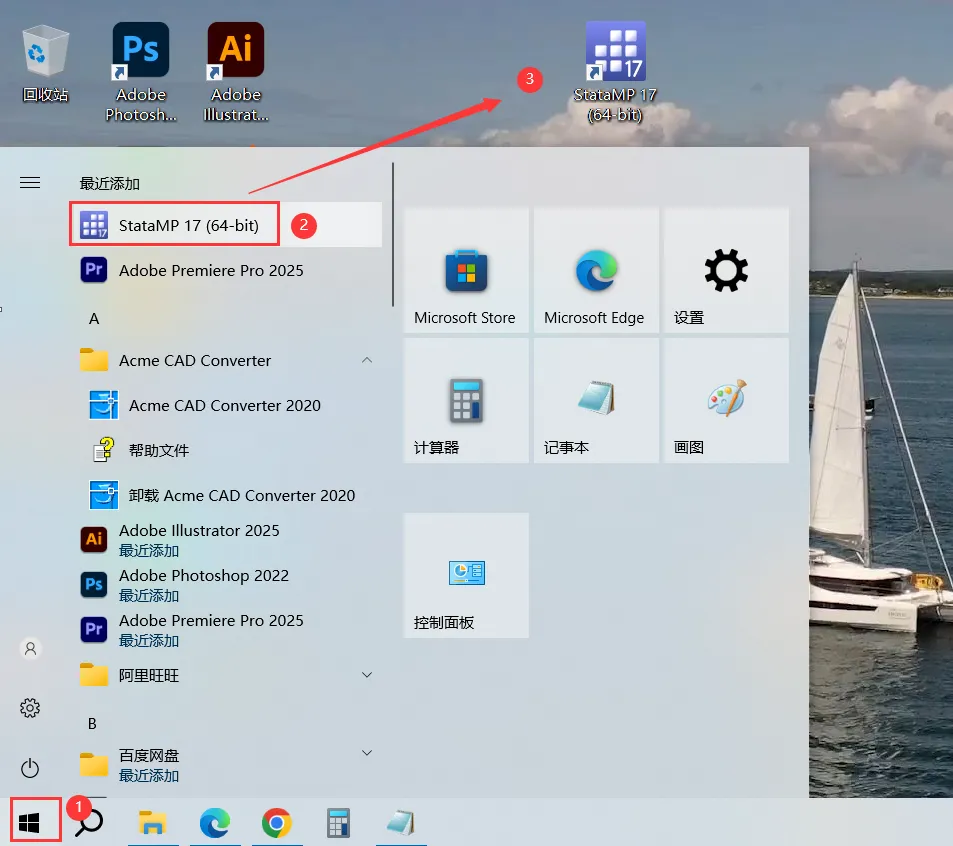The image size is (953, 846).
Task: Open the 控制面板 control panel tile
Action: 466,575
